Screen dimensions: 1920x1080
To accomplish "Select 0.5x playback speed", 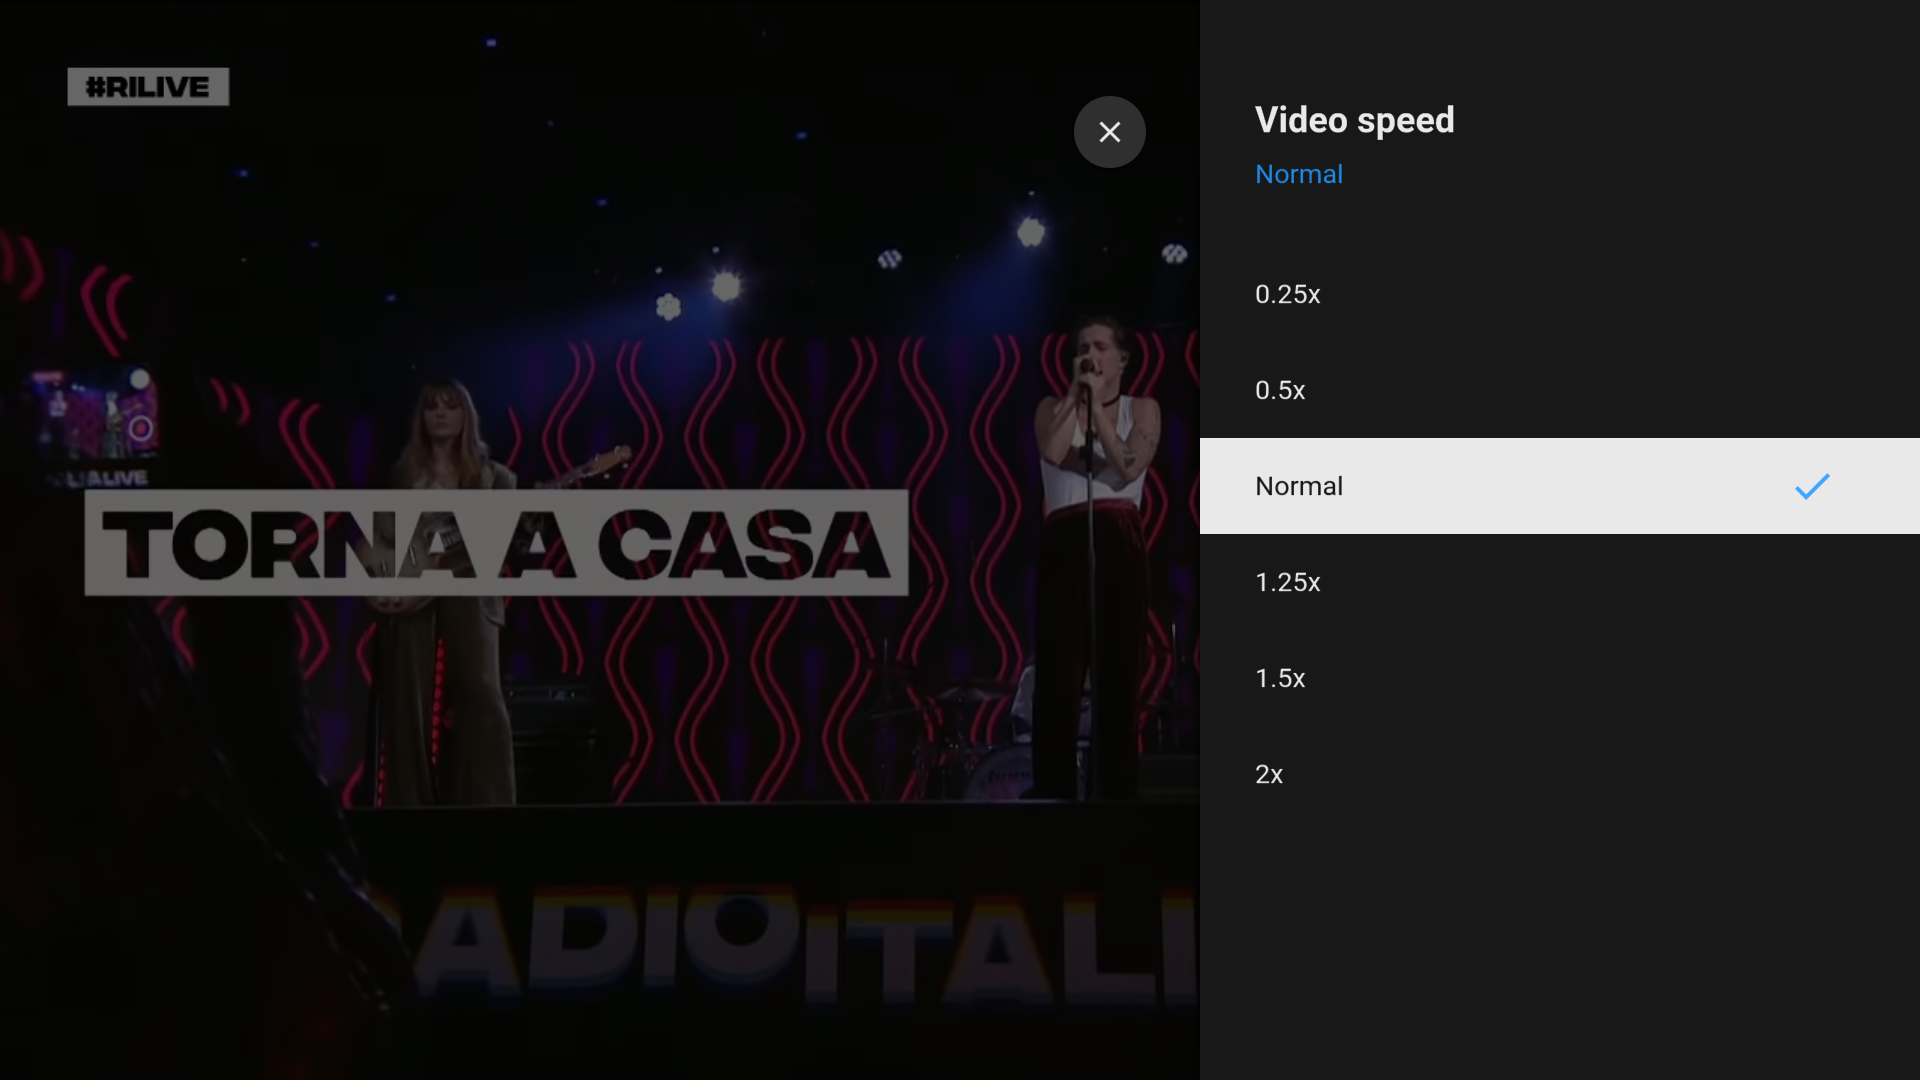I will pyautogui.click(x=1280, y=390).
